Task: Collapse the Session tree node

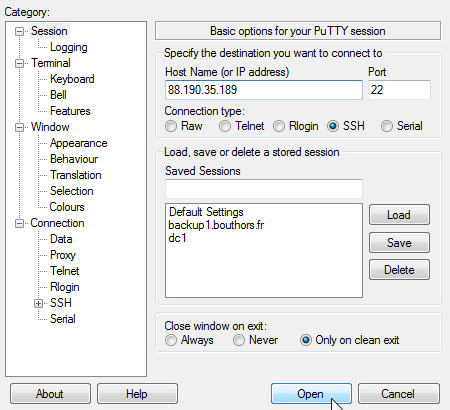Action: pyautogui.click(x=20, y=31)
